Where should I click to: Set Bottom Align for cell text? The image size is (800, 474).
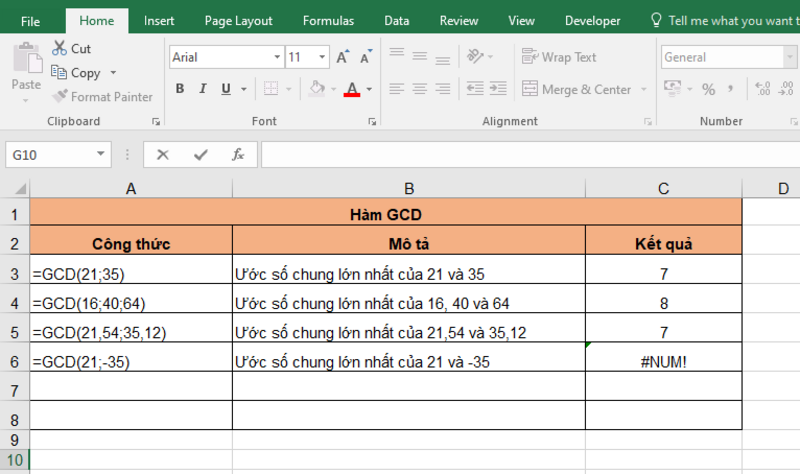(442, 59)
